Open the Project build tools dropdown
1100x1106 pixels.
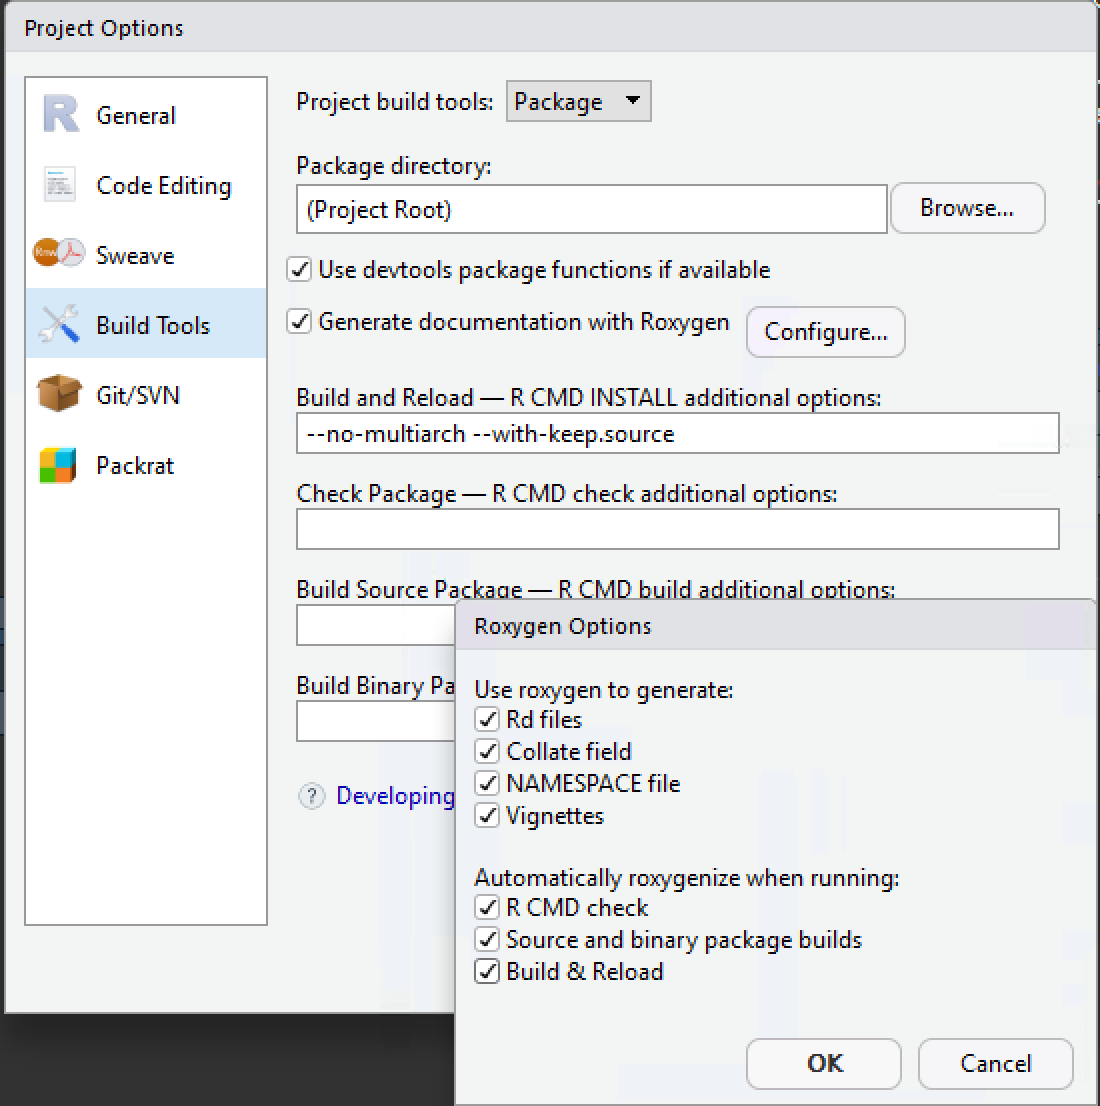tap(579, 102)
